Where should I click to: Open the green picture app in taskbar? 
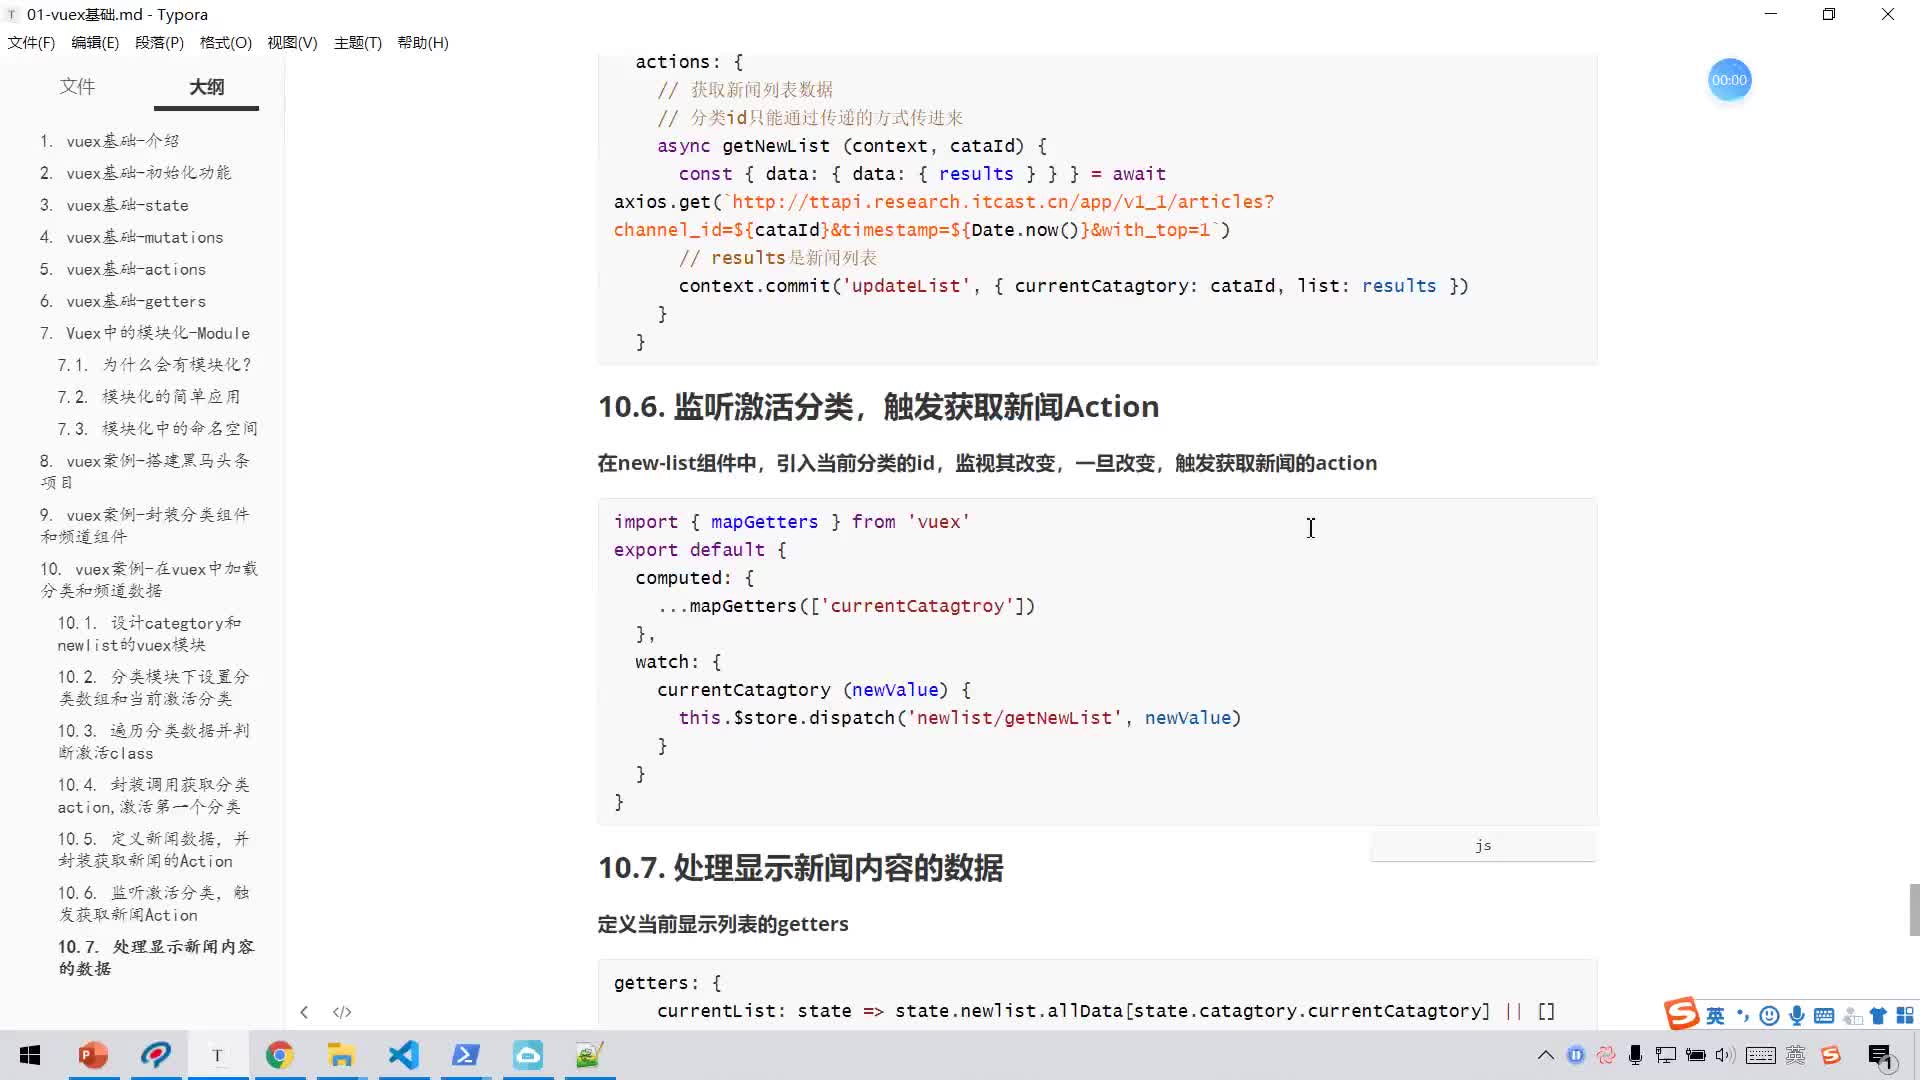589,1055
